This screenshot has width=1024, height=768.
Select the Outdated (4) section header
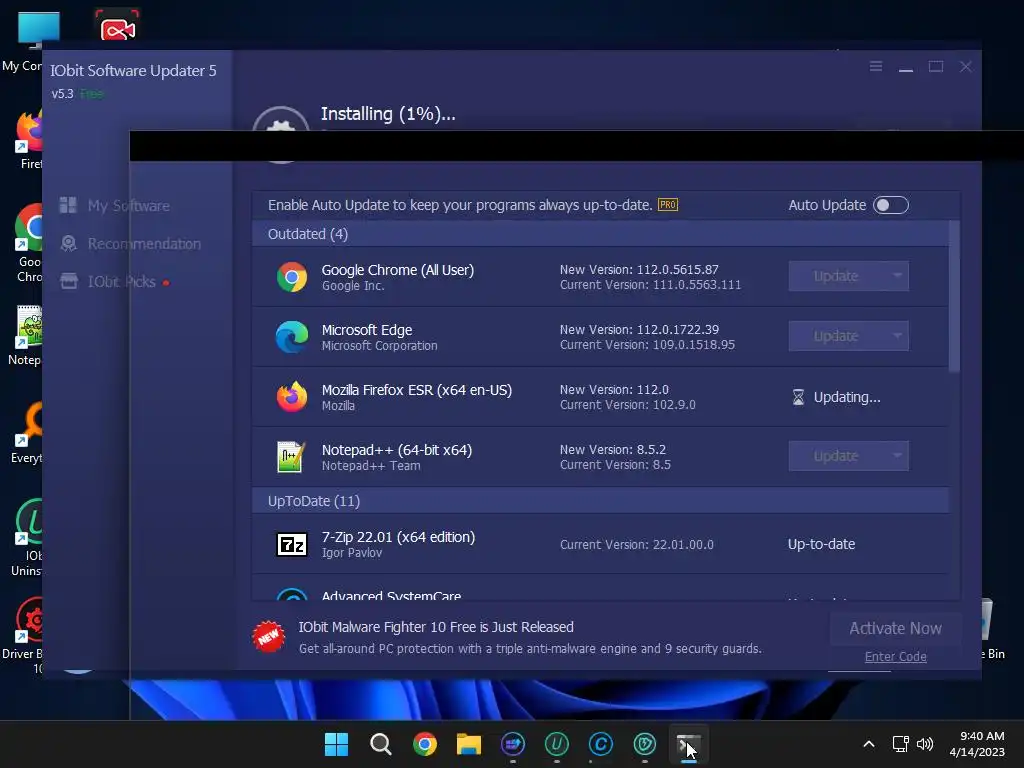tap(601, 234)
